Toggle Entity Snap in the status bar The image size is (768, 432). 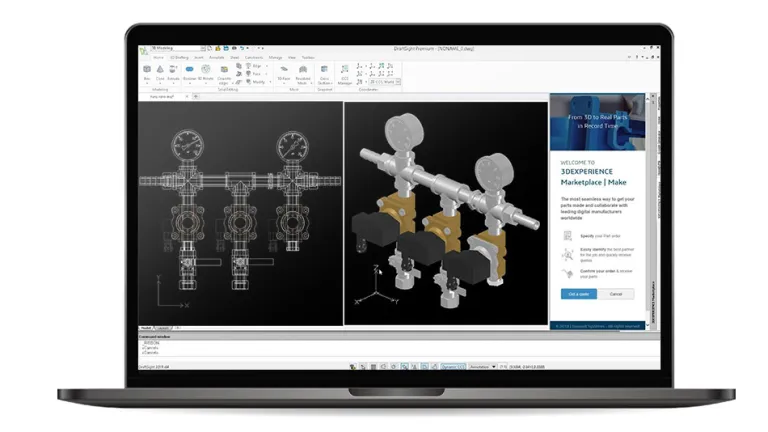click(405, 366)
